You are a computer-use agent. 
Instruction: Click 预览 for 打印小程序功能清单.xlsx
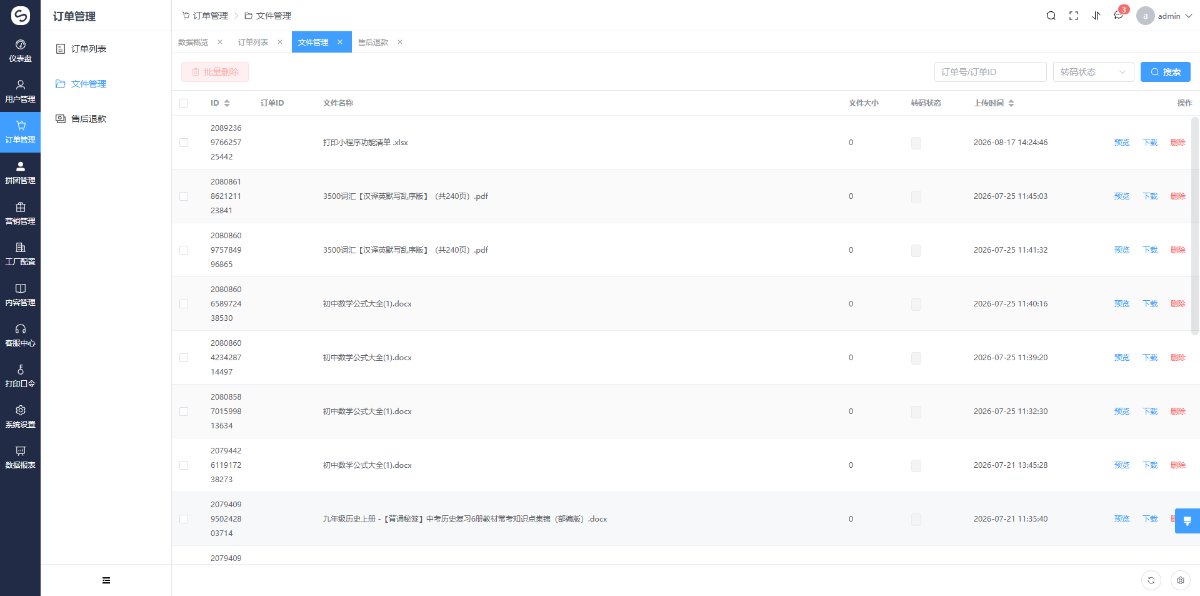click(1122, 143)
